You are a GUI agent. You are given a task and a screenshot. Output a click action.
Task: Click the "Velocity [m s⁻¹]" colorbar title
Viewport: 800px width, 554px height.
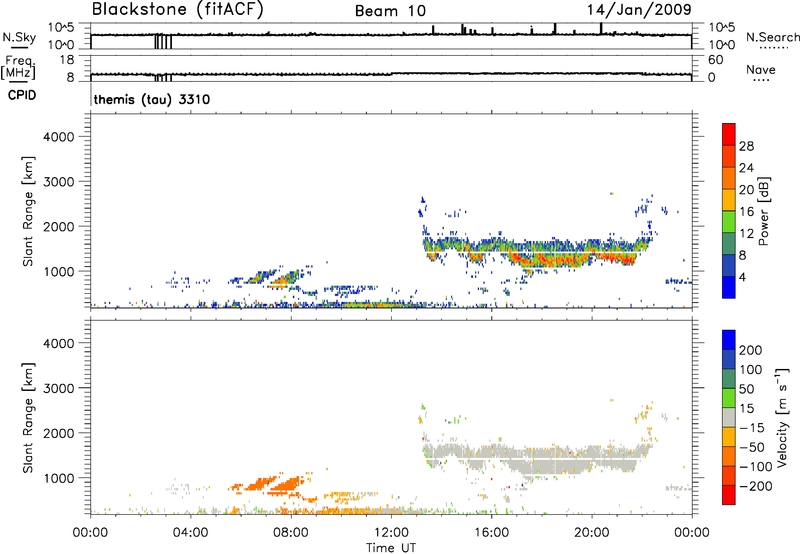coord(782,417)
